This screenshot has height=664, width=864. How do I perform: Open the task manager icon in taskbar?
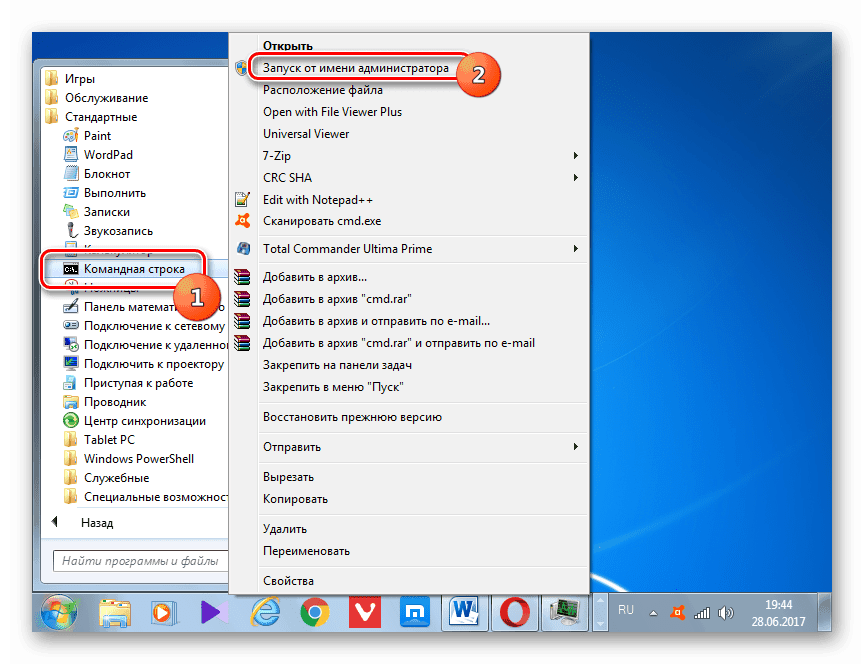[x=564, y=612]
